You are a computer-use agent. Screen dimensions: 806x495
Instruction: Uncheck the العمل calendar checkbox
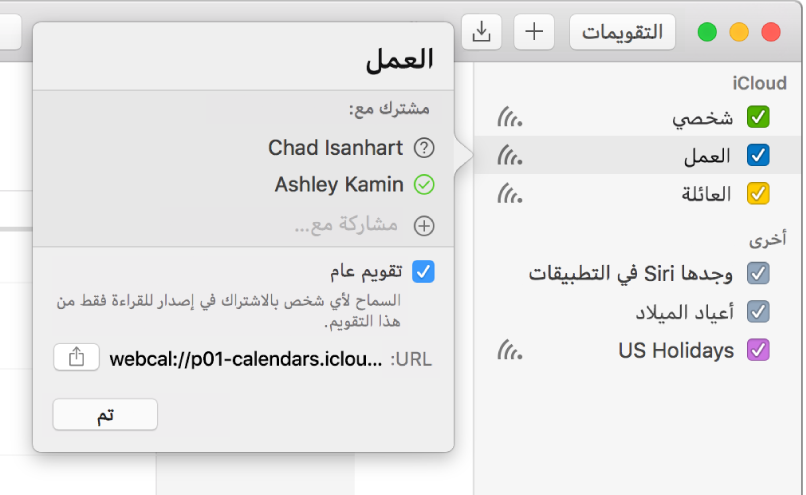758,155
